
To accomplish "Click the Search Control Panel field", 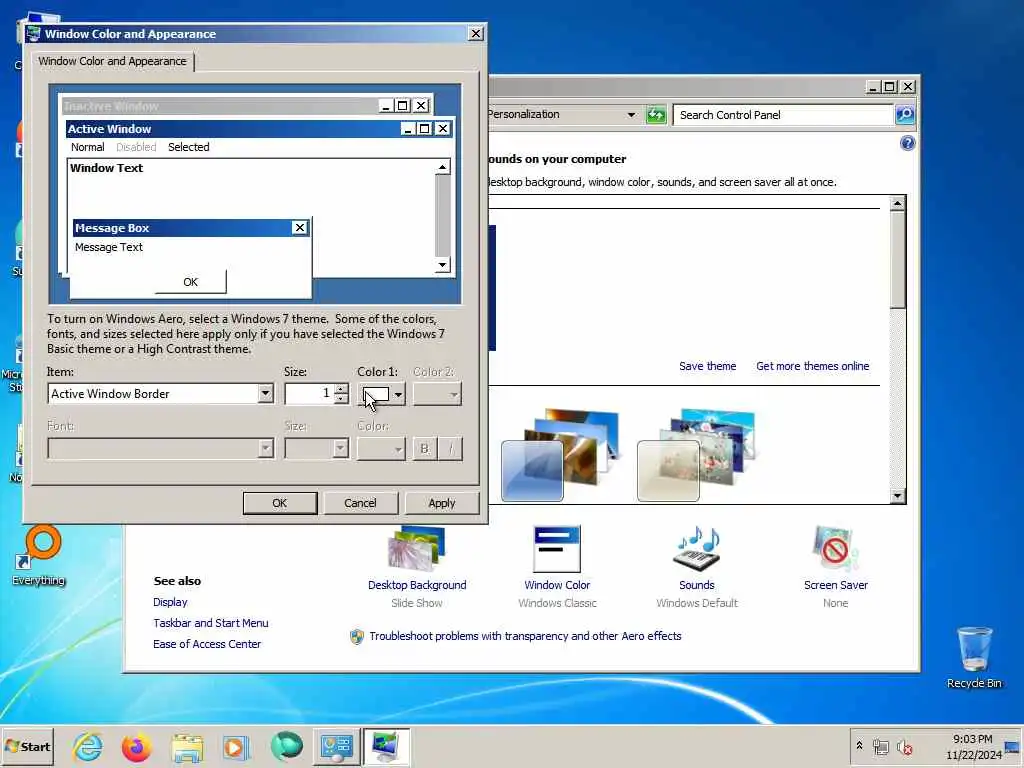I will coord(784,115).
